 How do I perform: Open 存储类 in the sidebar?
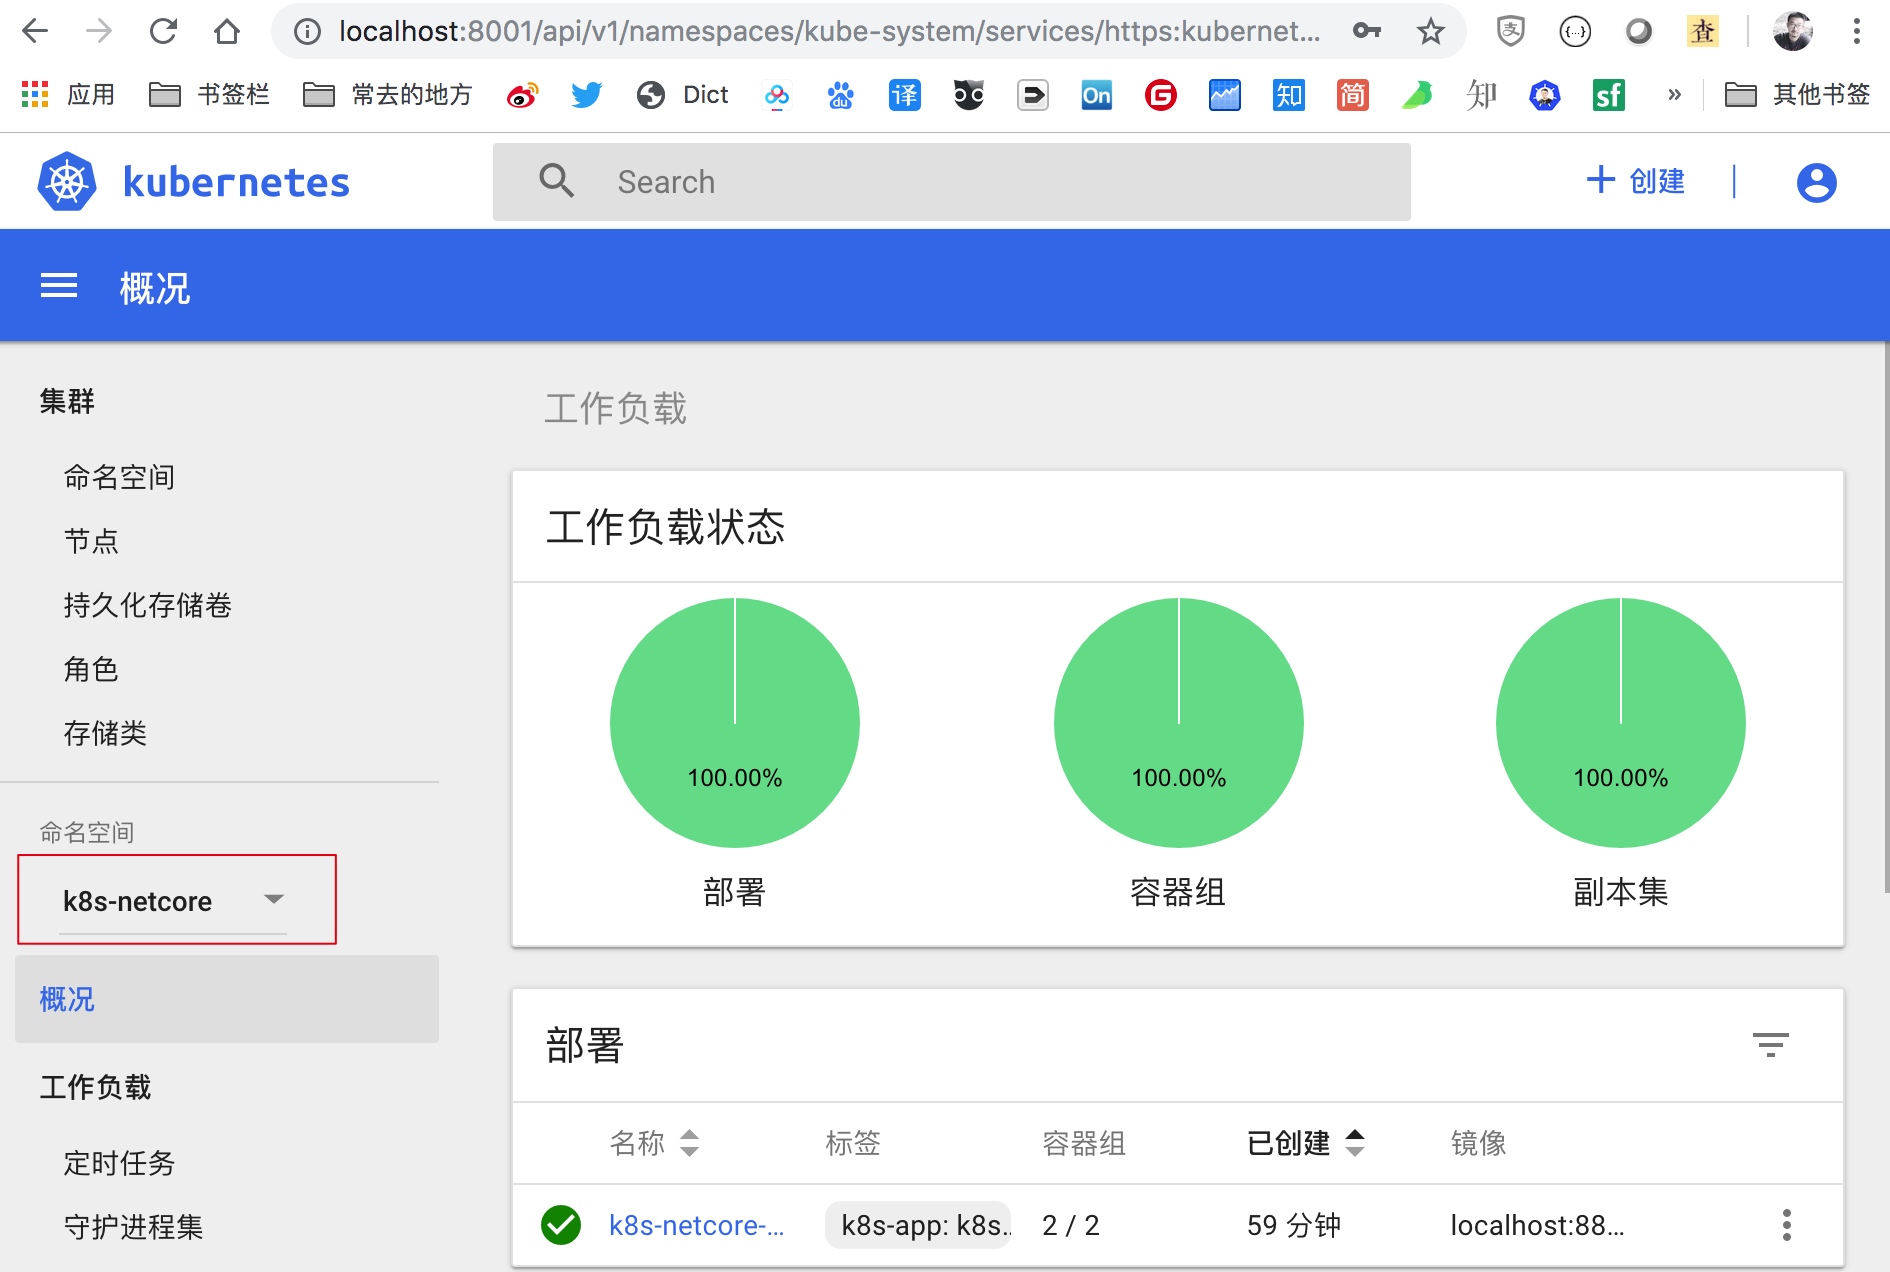coord(105,733)
